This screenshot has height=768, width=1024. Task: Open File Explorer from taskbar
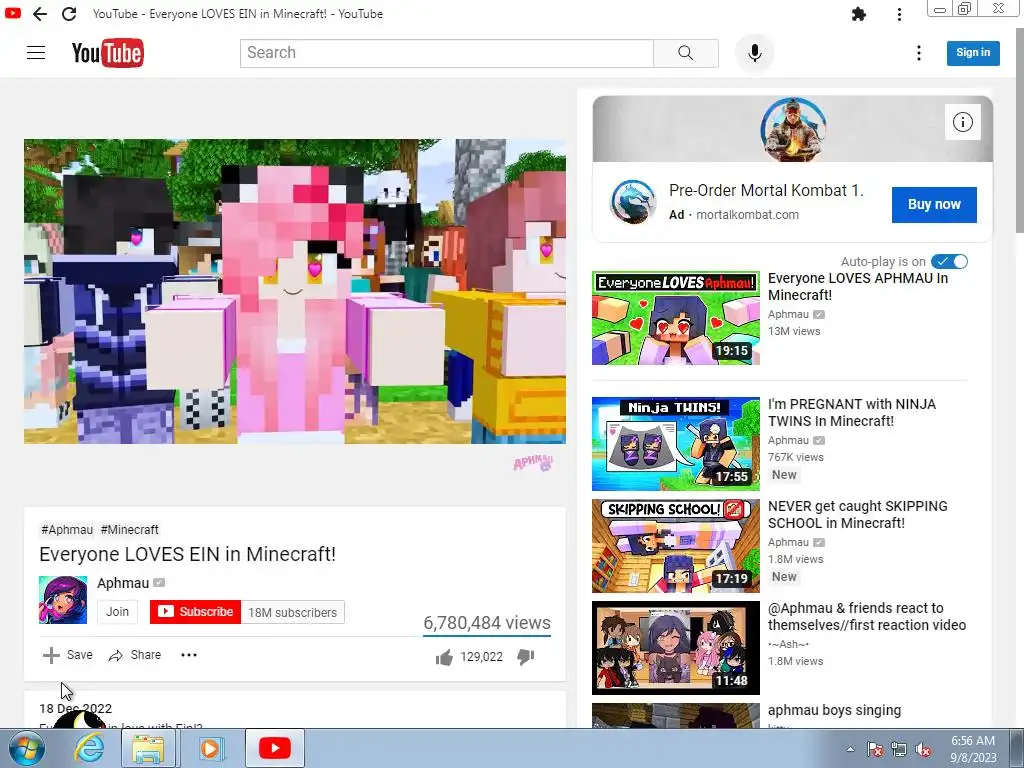(148, 748)
